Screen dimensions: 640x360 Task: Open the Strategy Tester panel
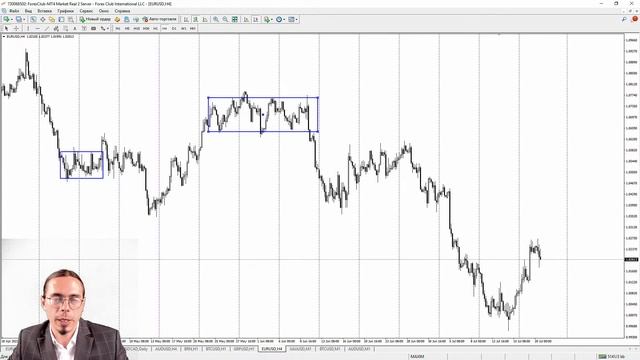71,19
